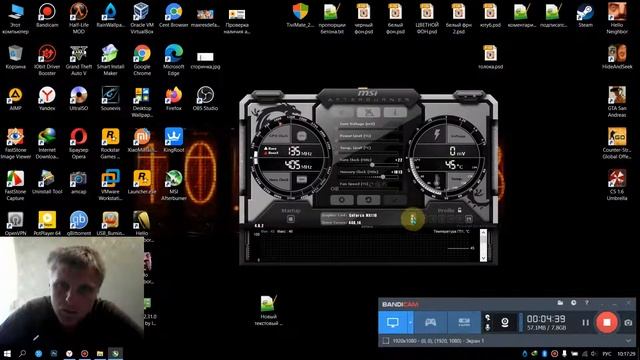Select the UltraISO desktop icon
The width and height of the screenshot is (640, 360).
point(78,99)
